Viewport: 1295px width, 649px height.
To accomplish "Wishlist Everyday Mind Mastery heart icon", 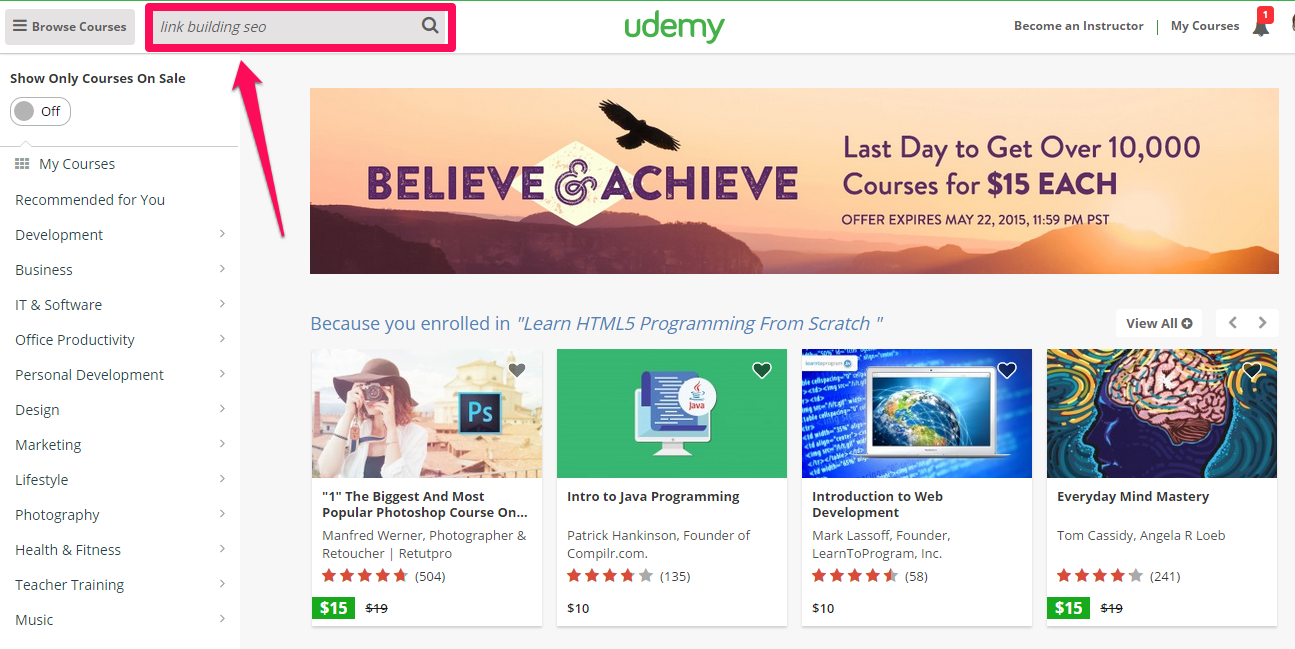I will [x=1252, y=370].
